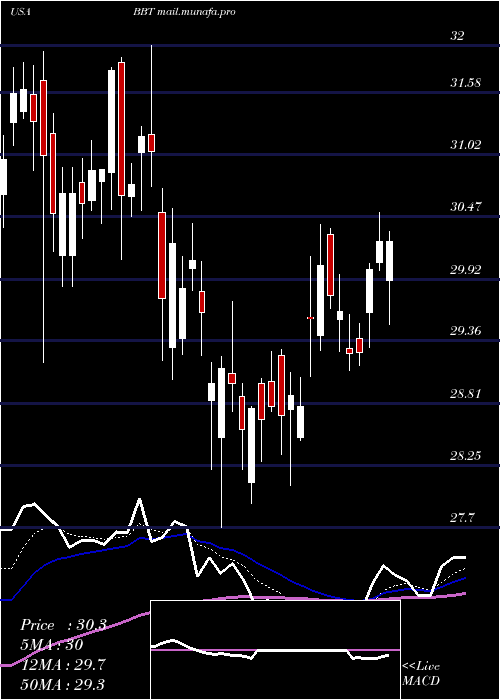
Task: Click the '<<Live MACD' label
Action: (421, 674)
